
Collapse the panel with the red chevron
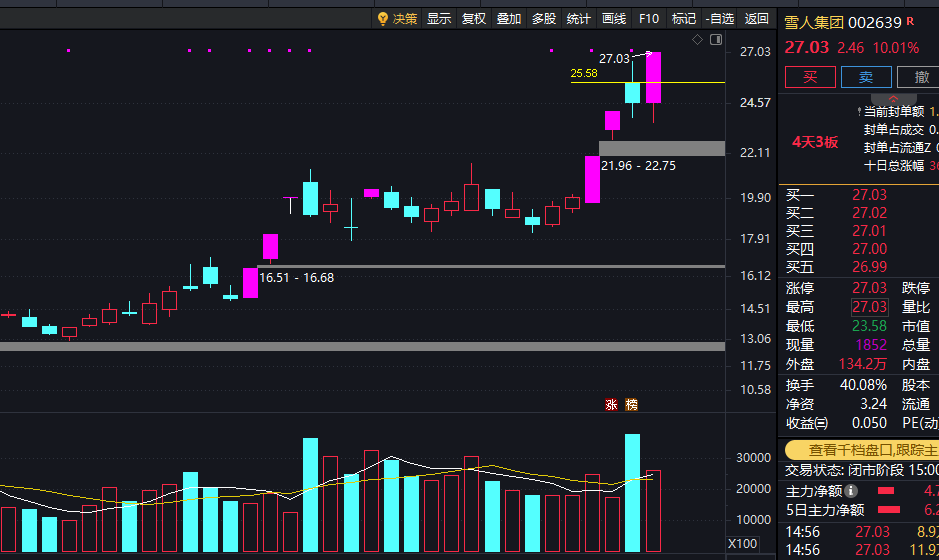coord(893,99)
